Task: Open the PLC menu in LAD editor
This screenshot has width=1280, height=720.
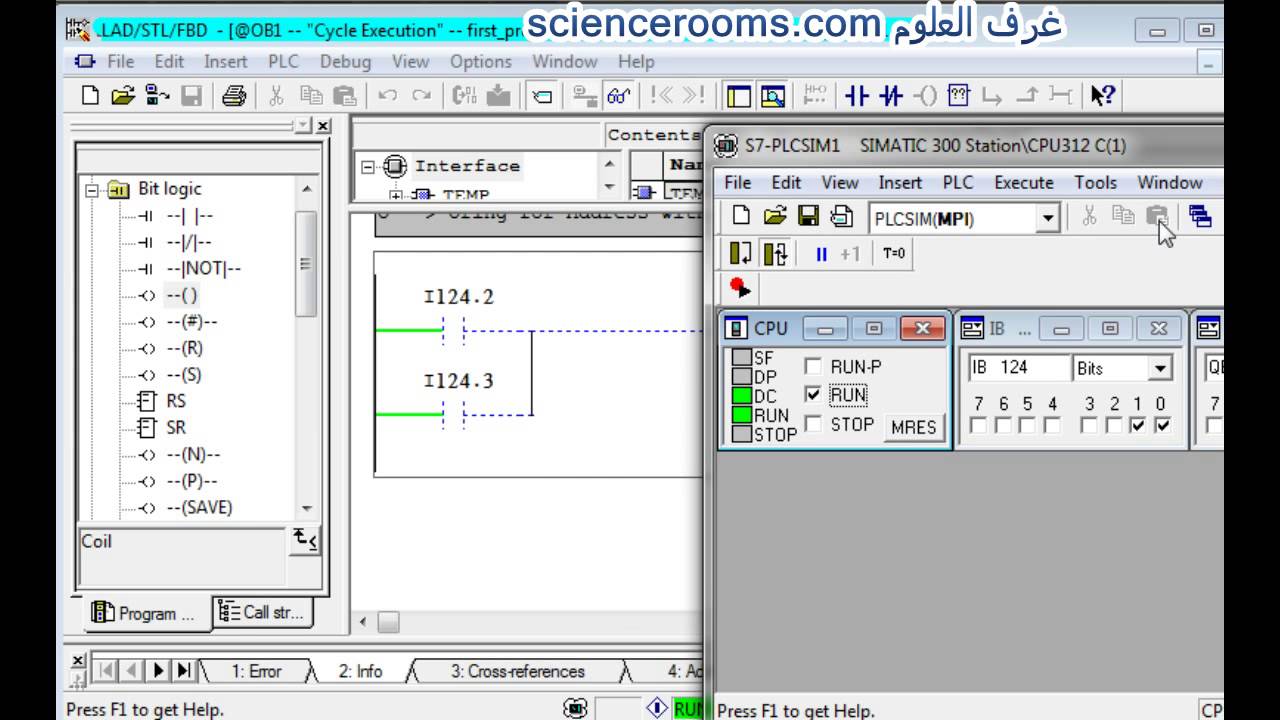Action: coord(283,61)
